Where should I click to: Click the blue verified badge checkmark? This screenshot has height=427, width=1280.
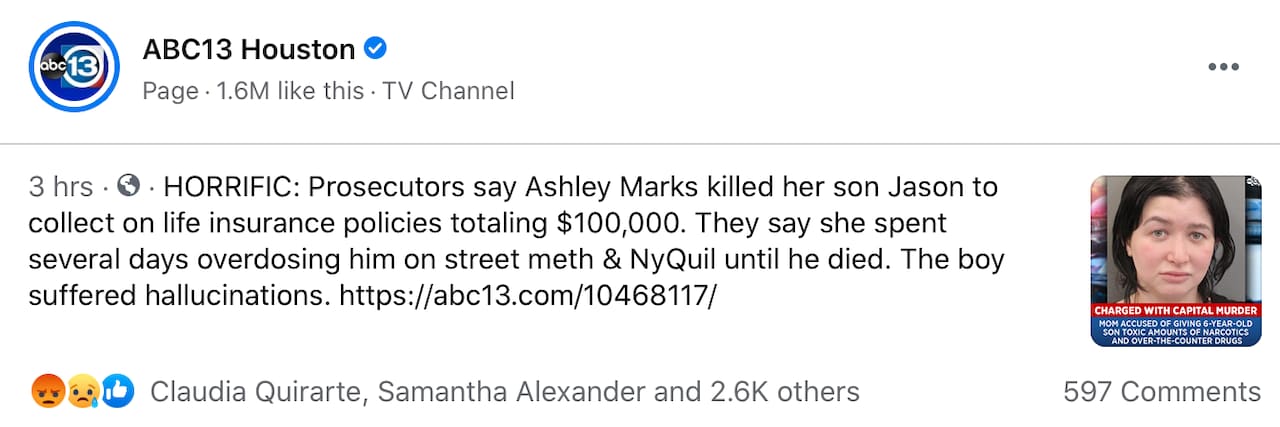[375, 48]
